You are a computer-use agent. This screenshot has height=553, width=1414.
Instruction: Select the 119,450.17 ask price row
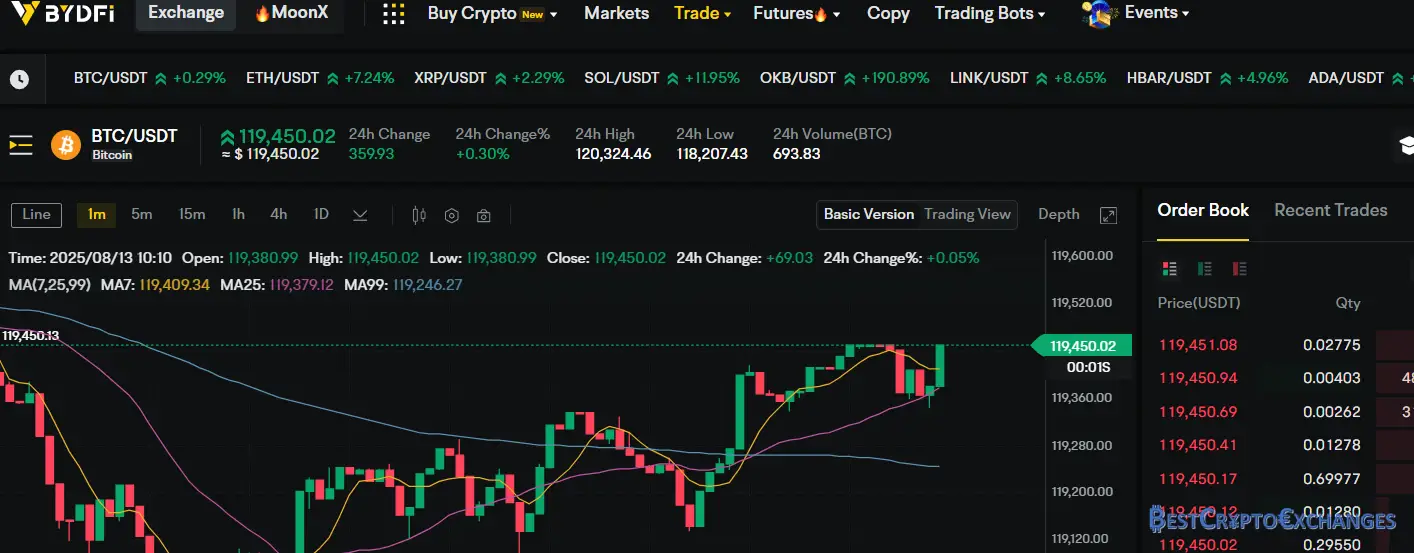coord(1285,479)
